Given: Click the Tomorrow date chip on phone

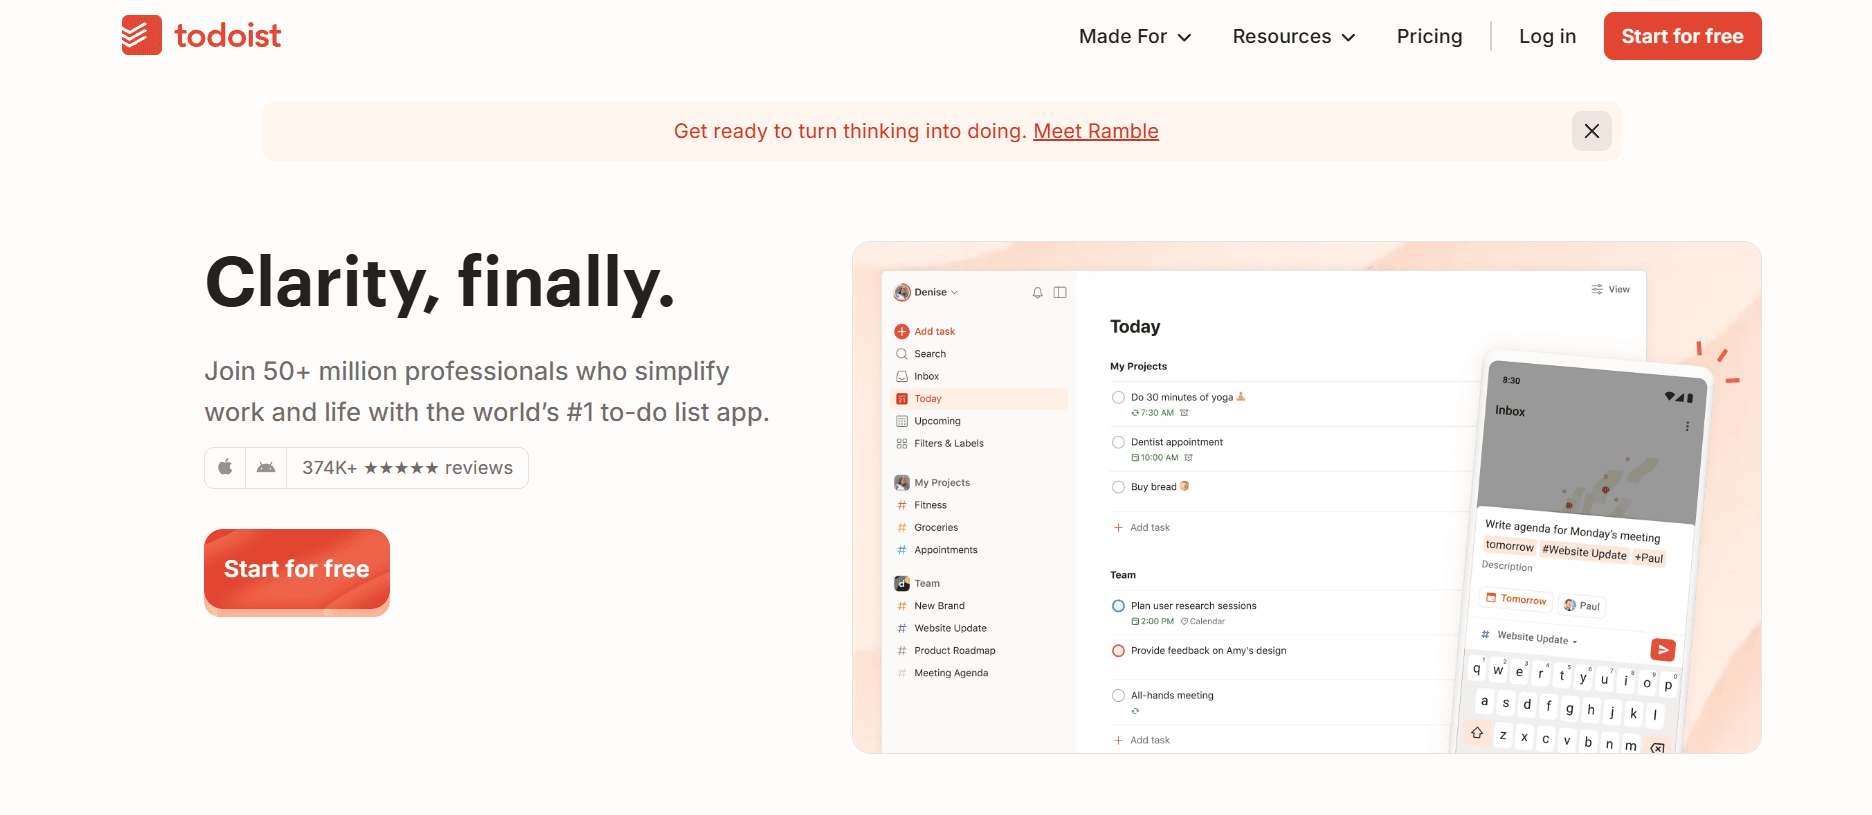Looking at the screenshot, I should [1516, 599].
